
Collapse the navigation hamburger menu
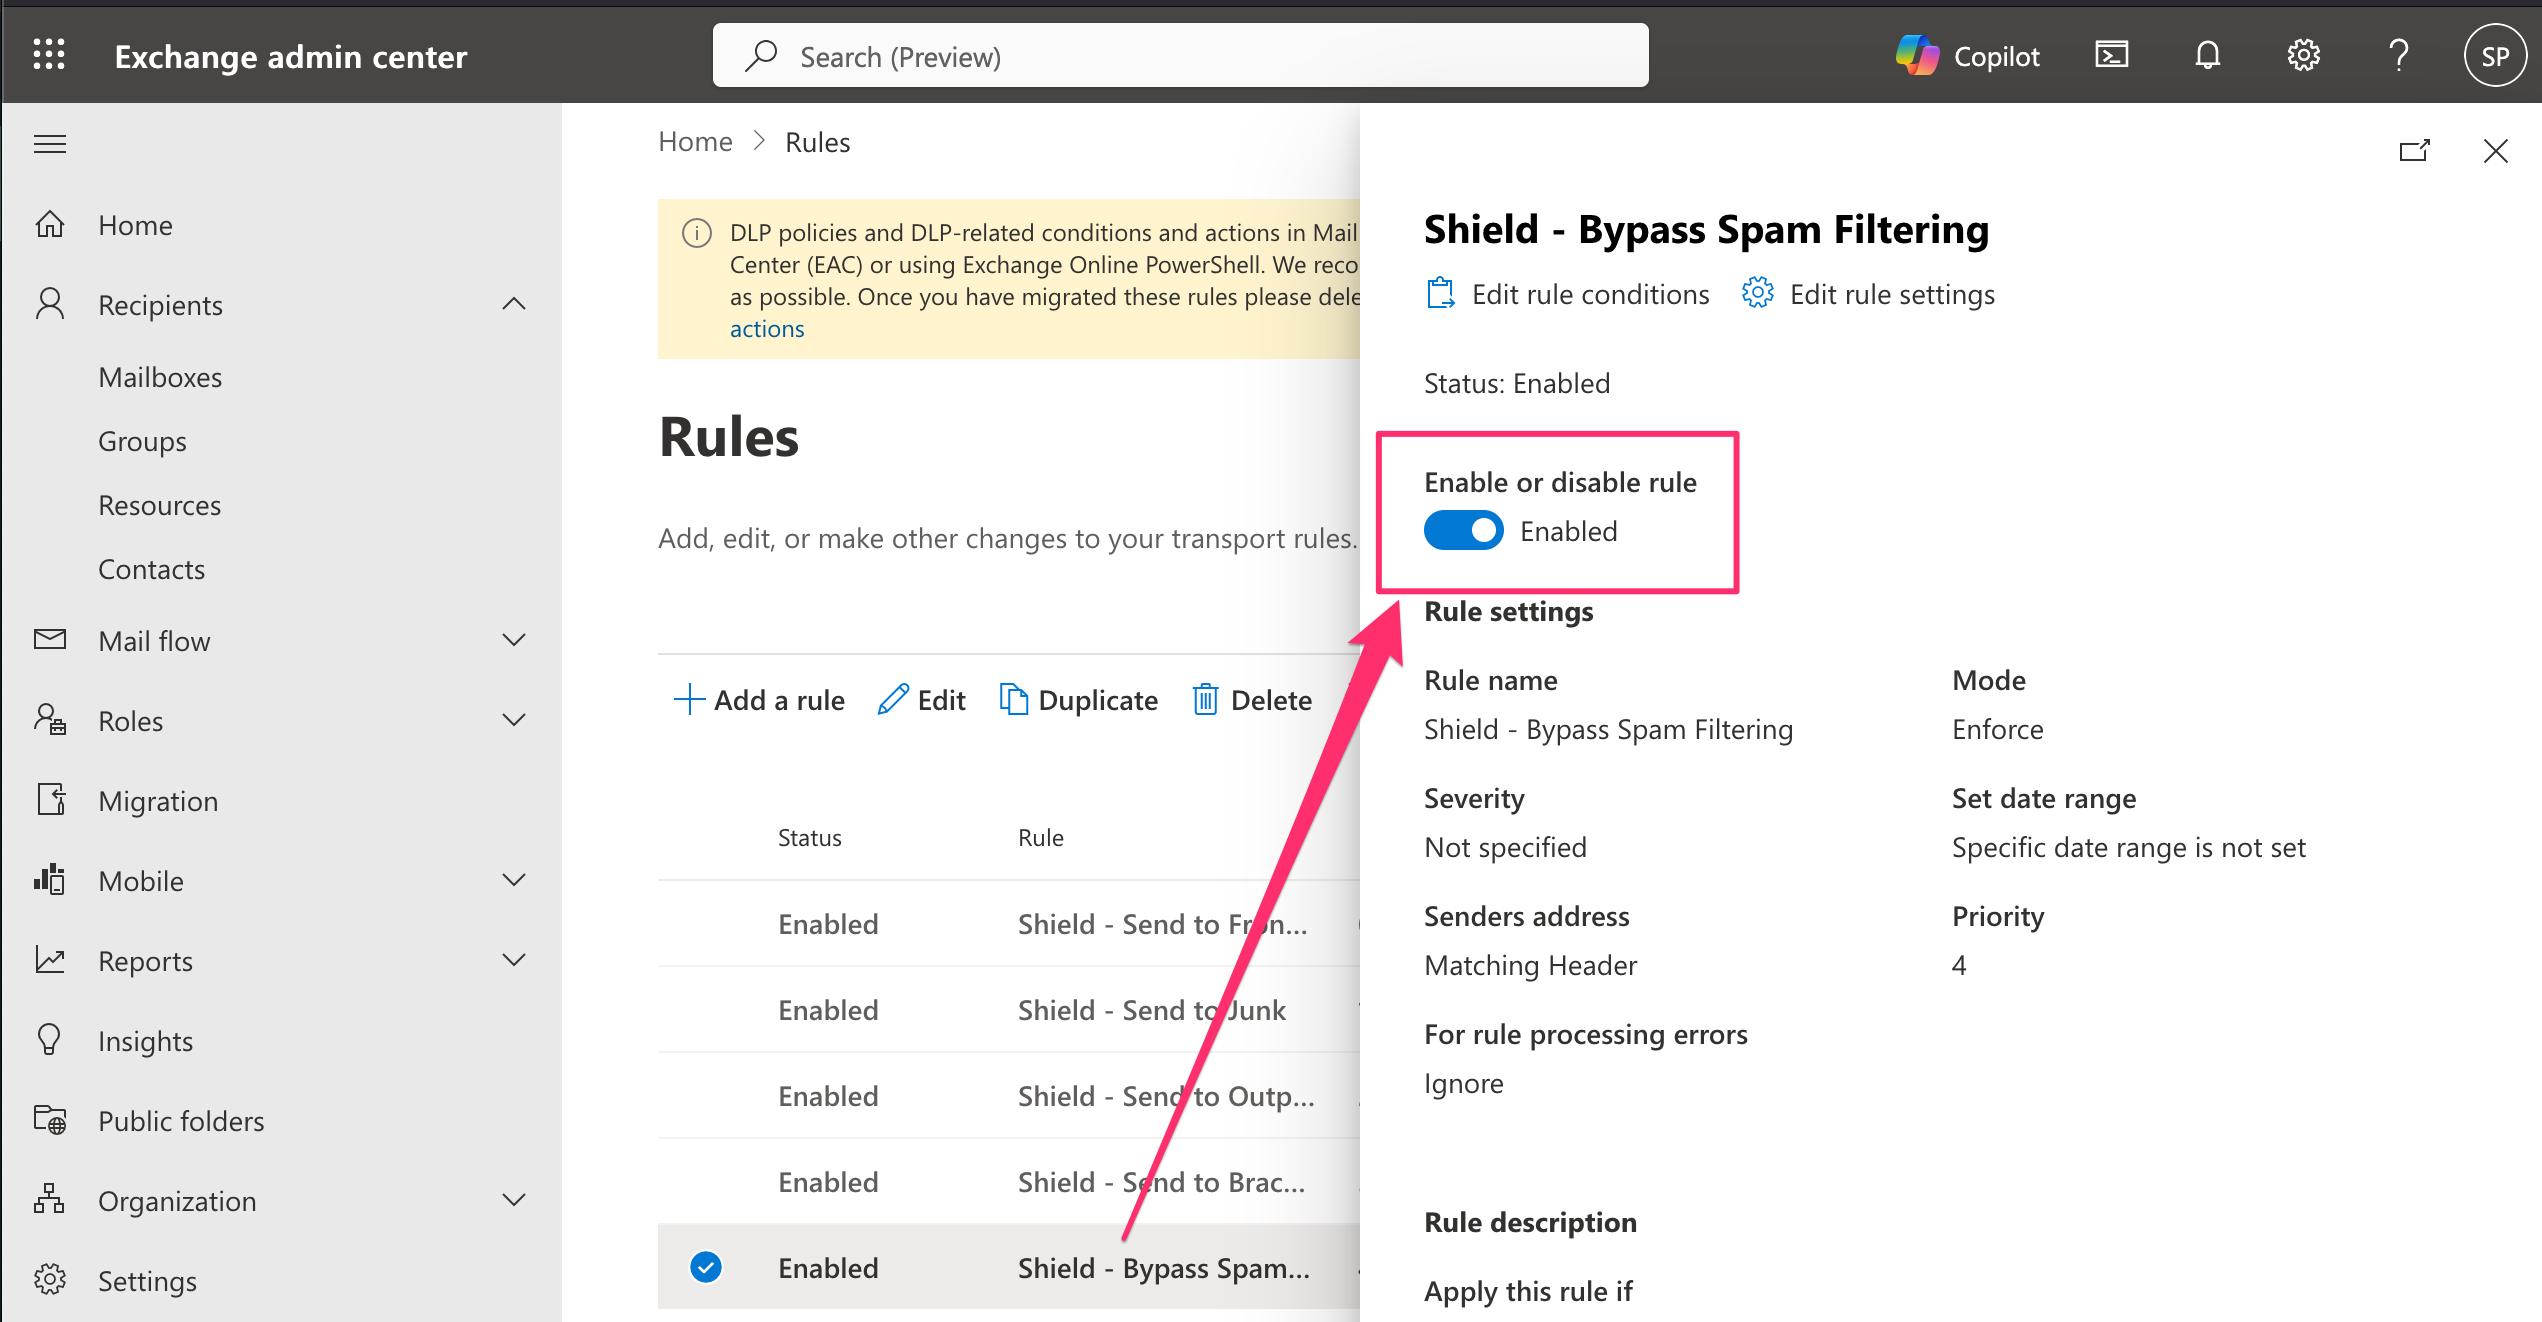[x=50, y=144]
